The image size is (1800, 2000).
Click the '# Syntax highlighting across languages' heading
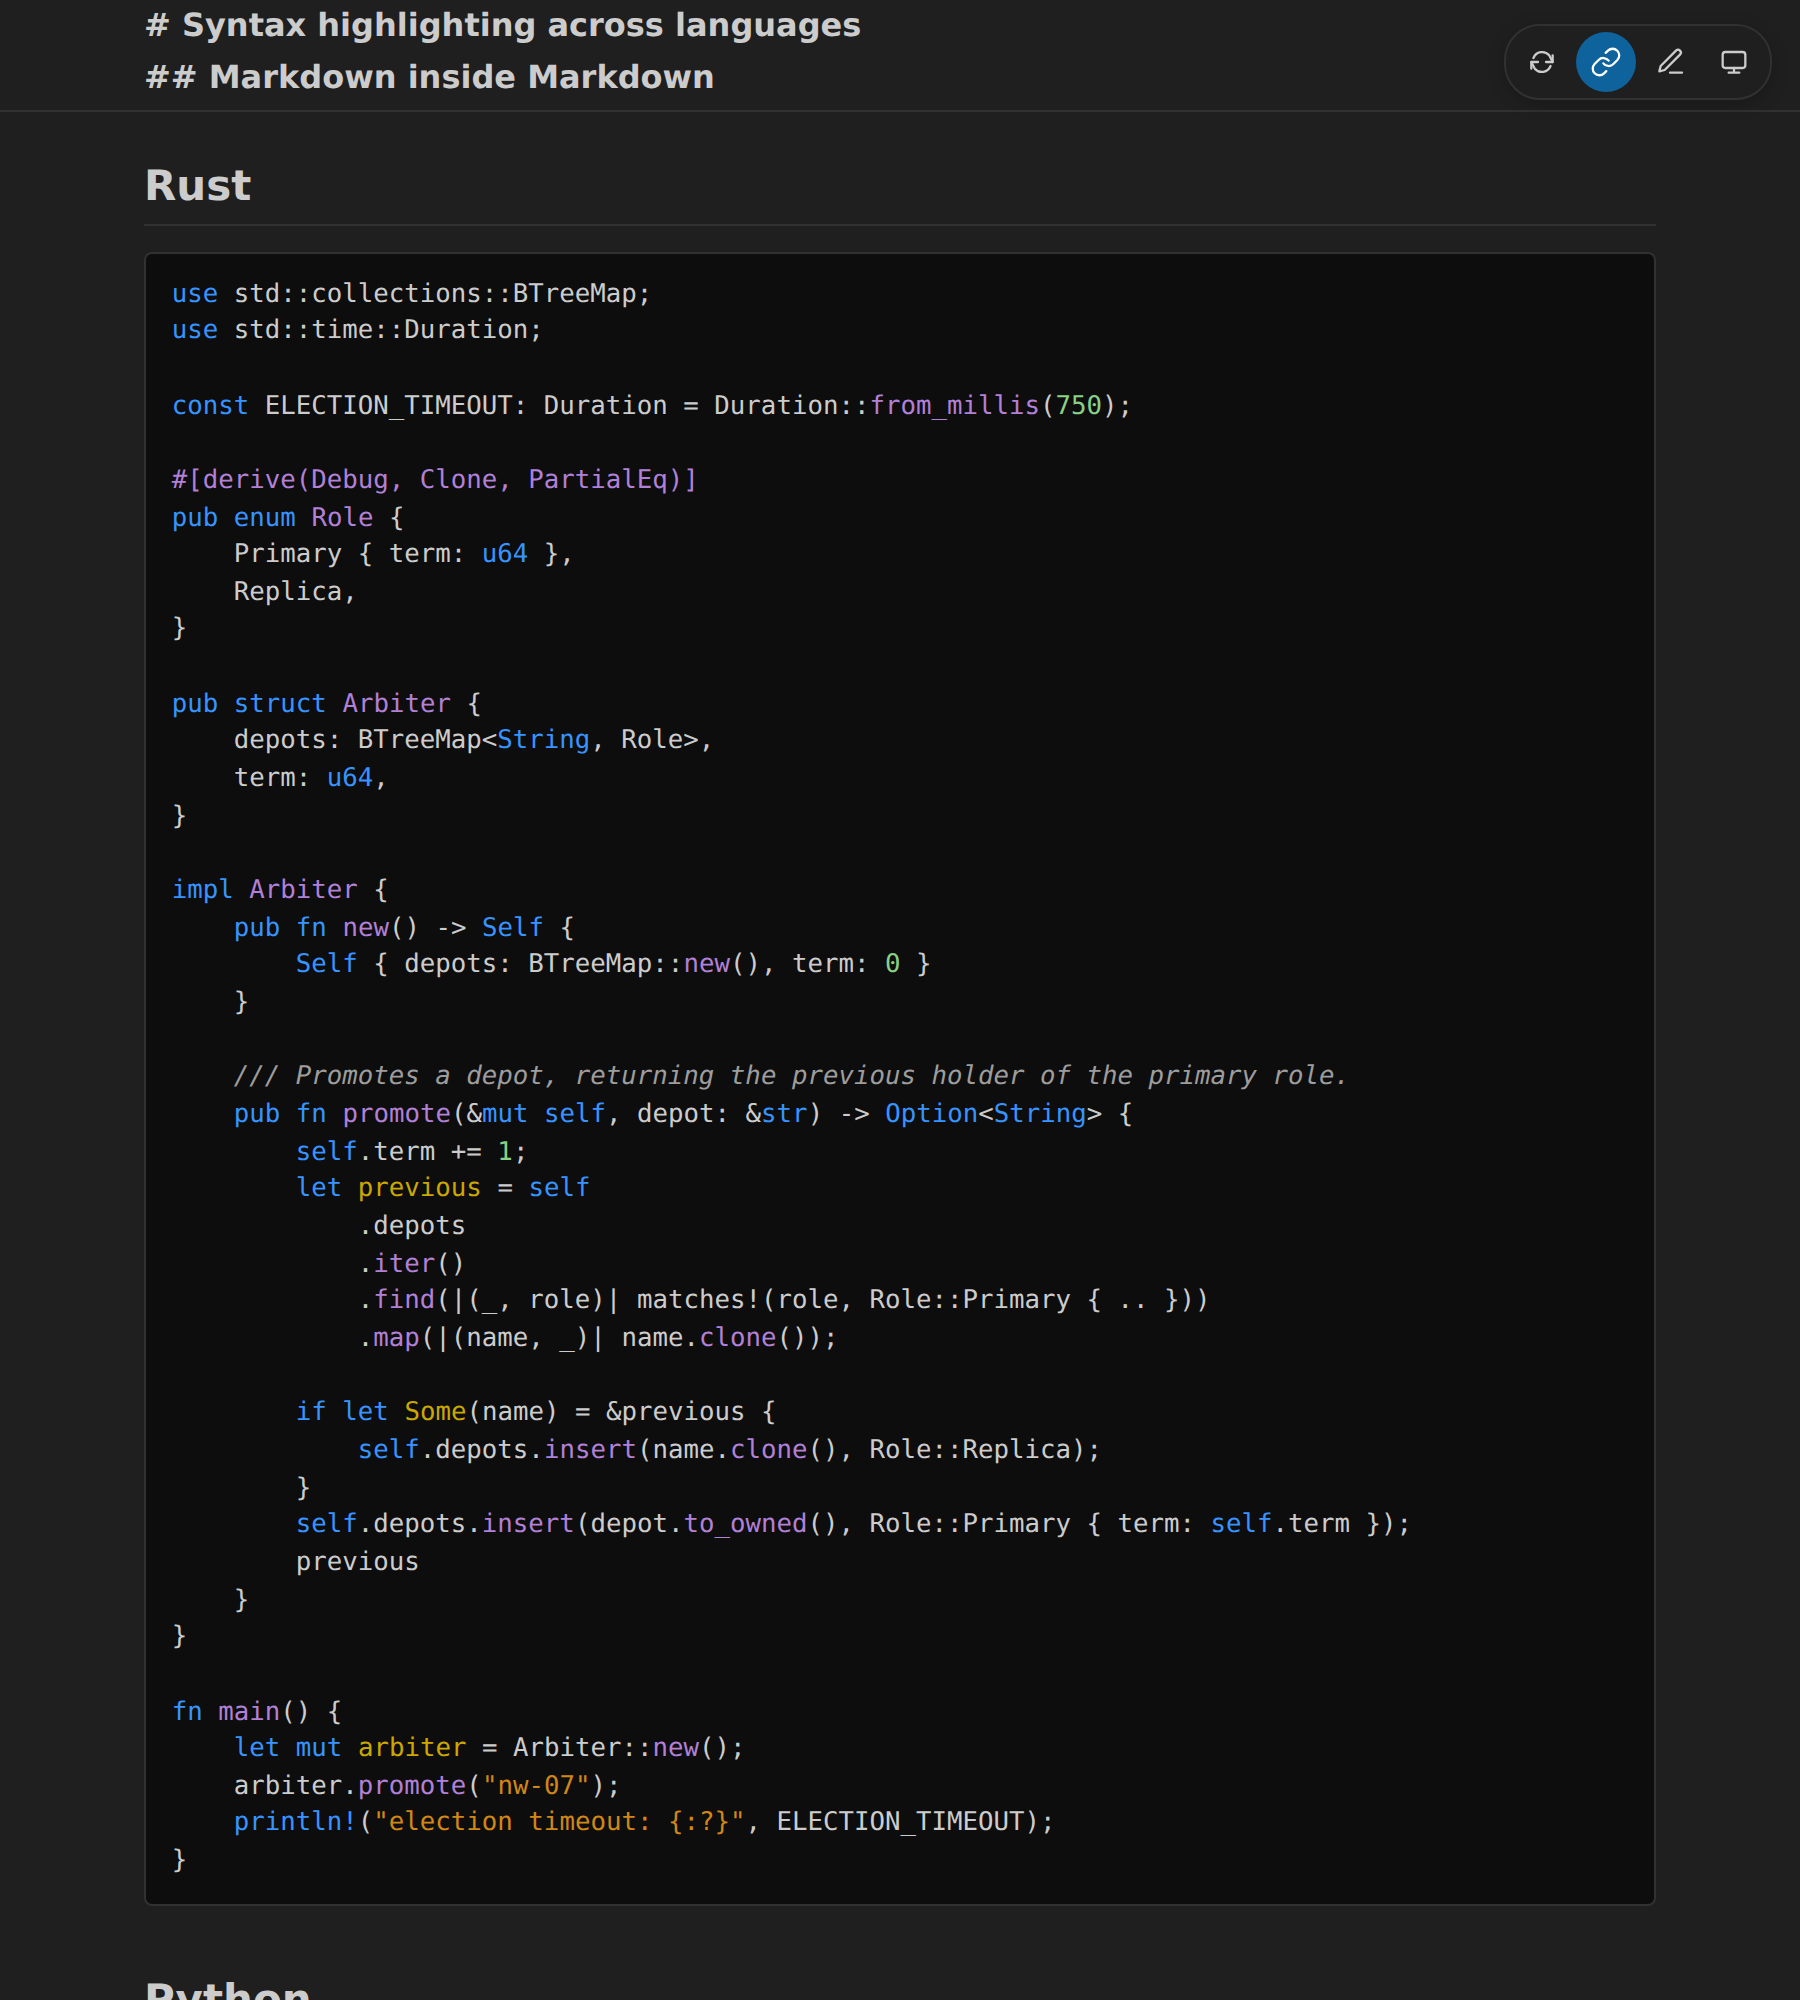(503, 25)
